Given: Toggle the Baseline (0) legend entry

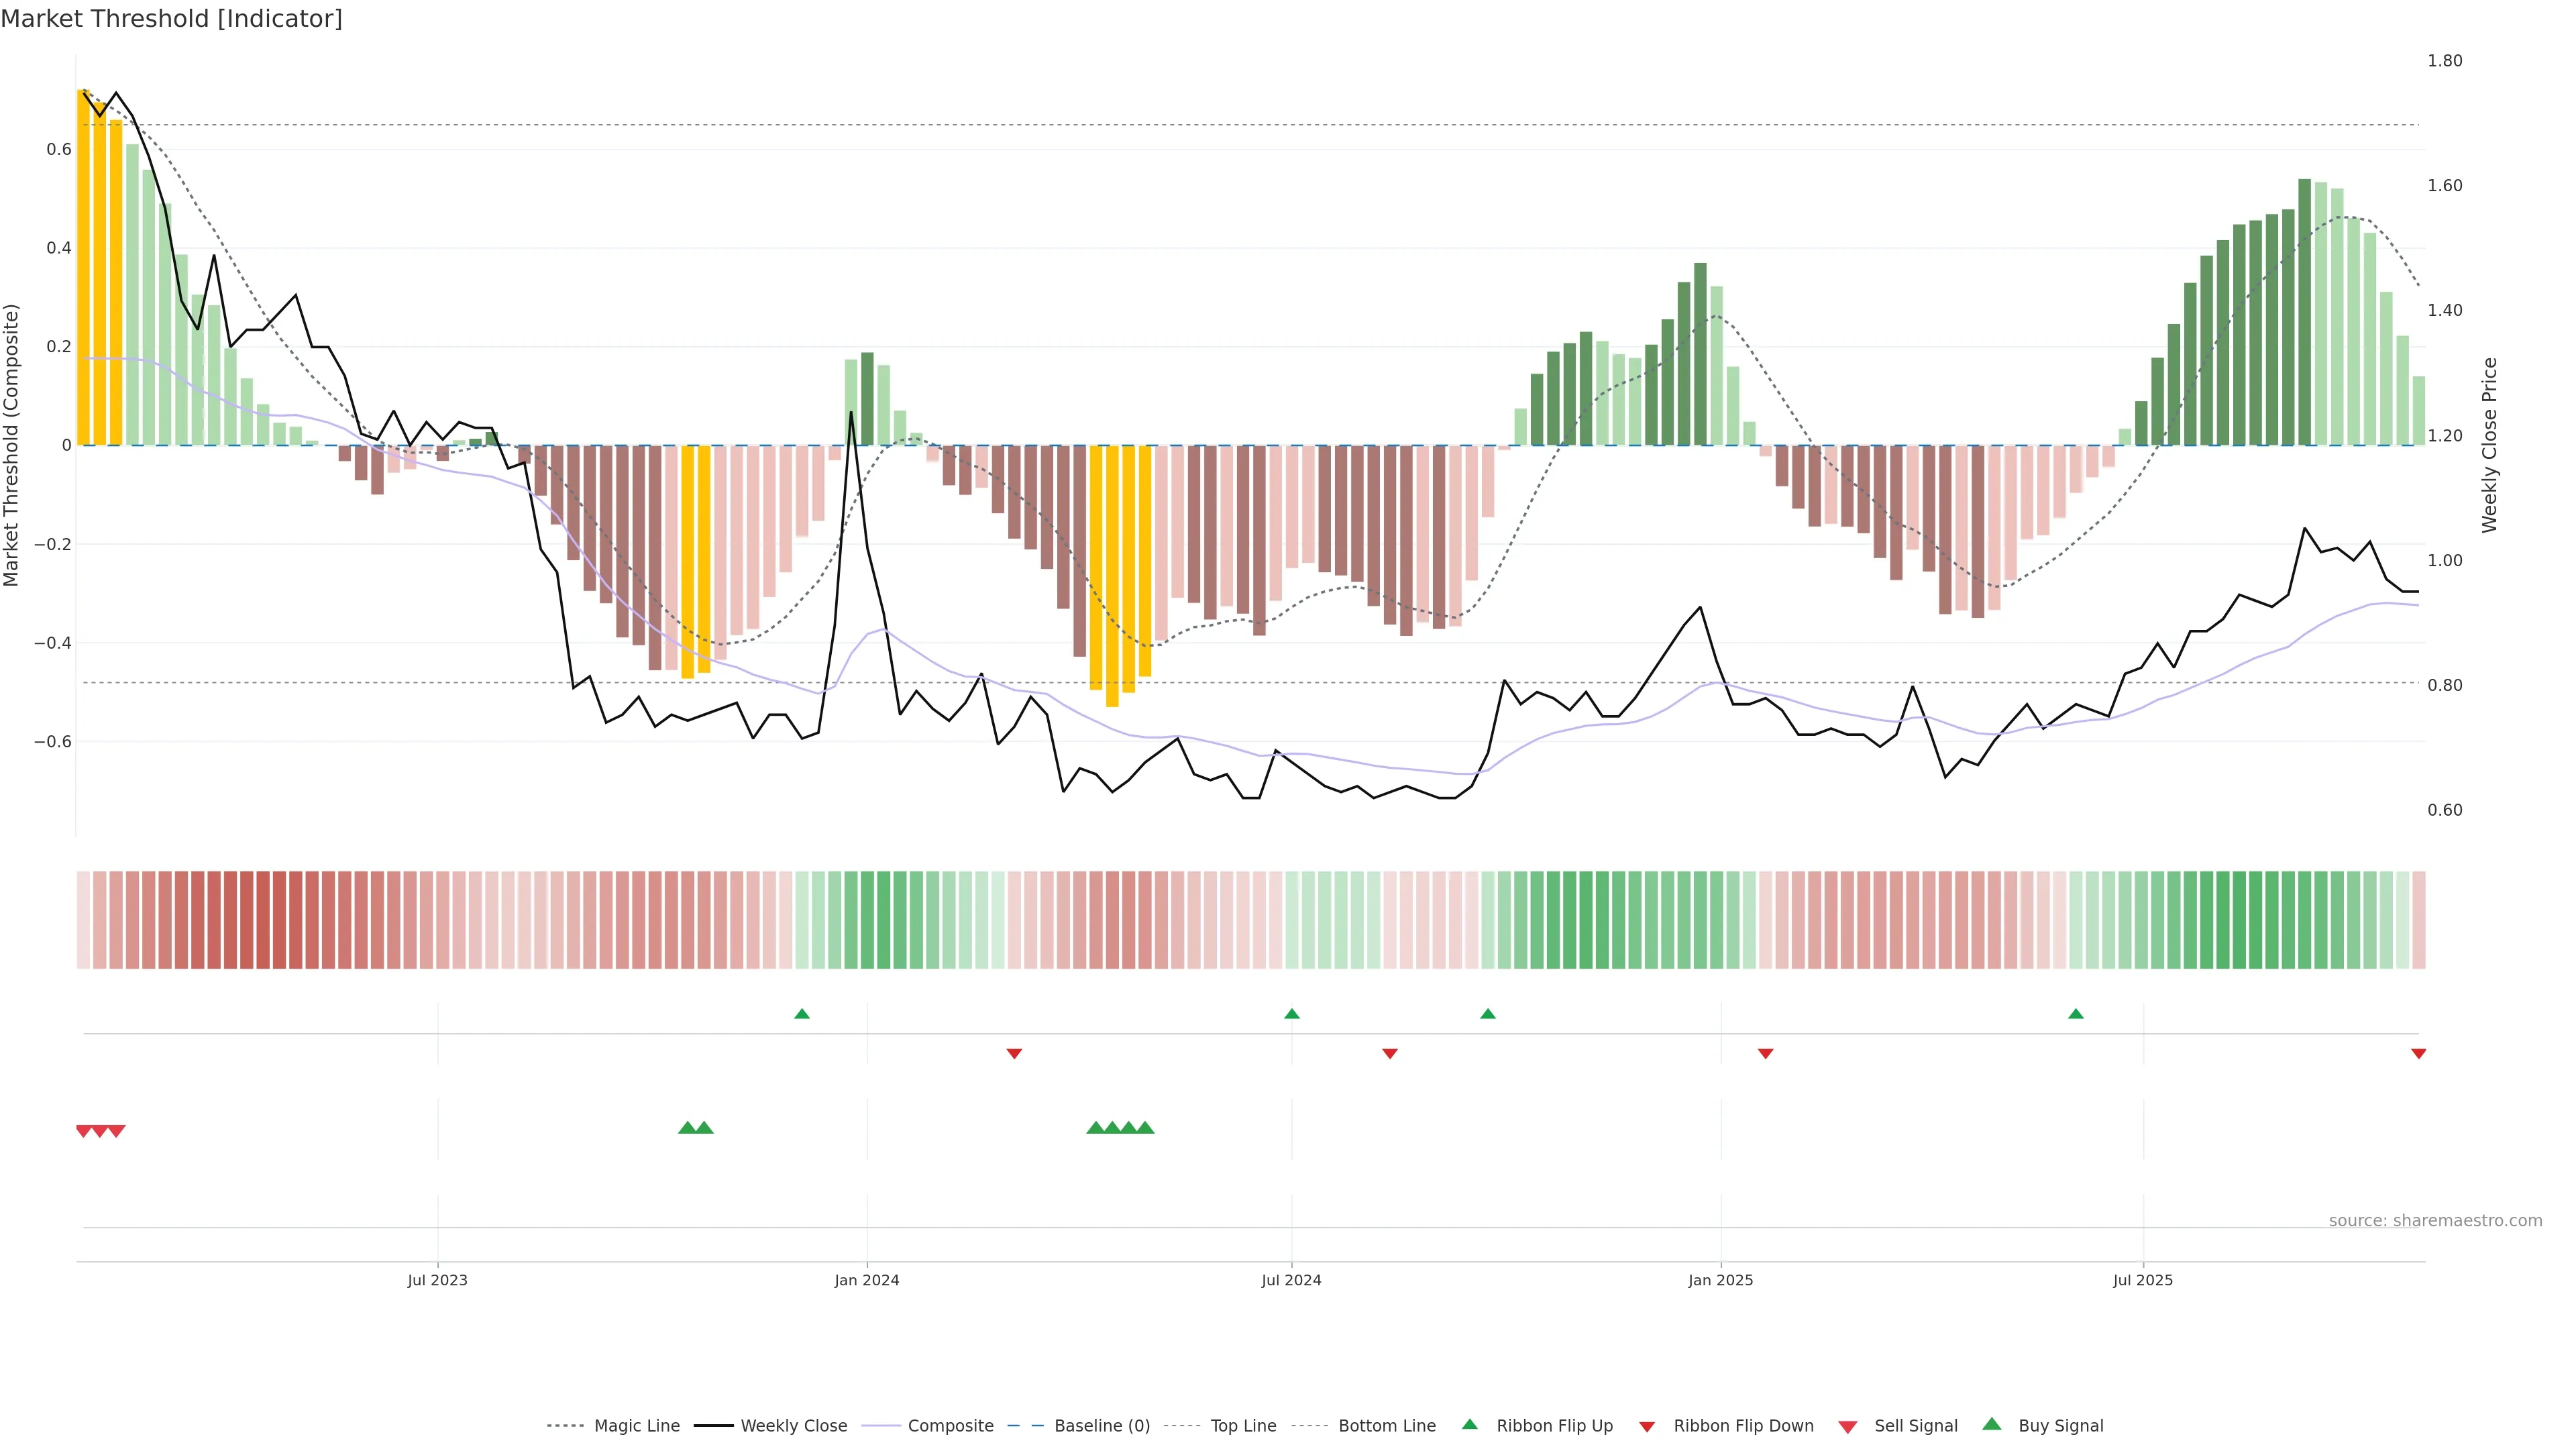Looking at the screenshot, I should point(1102,1426).
